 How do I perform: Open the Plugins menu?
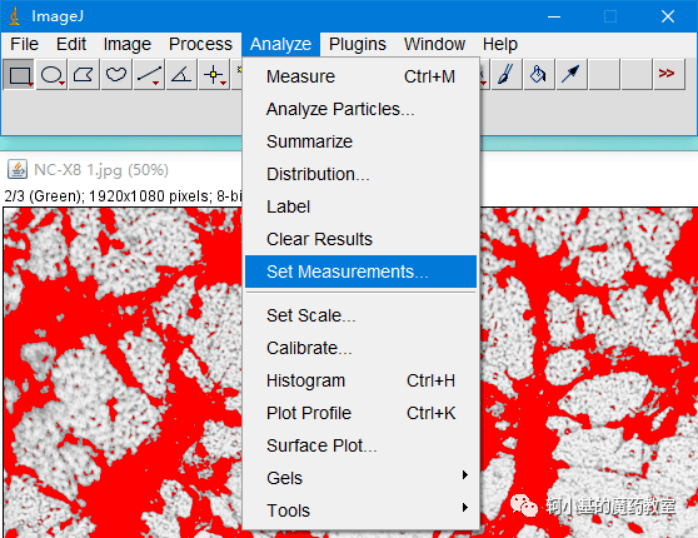pos(357,44)
